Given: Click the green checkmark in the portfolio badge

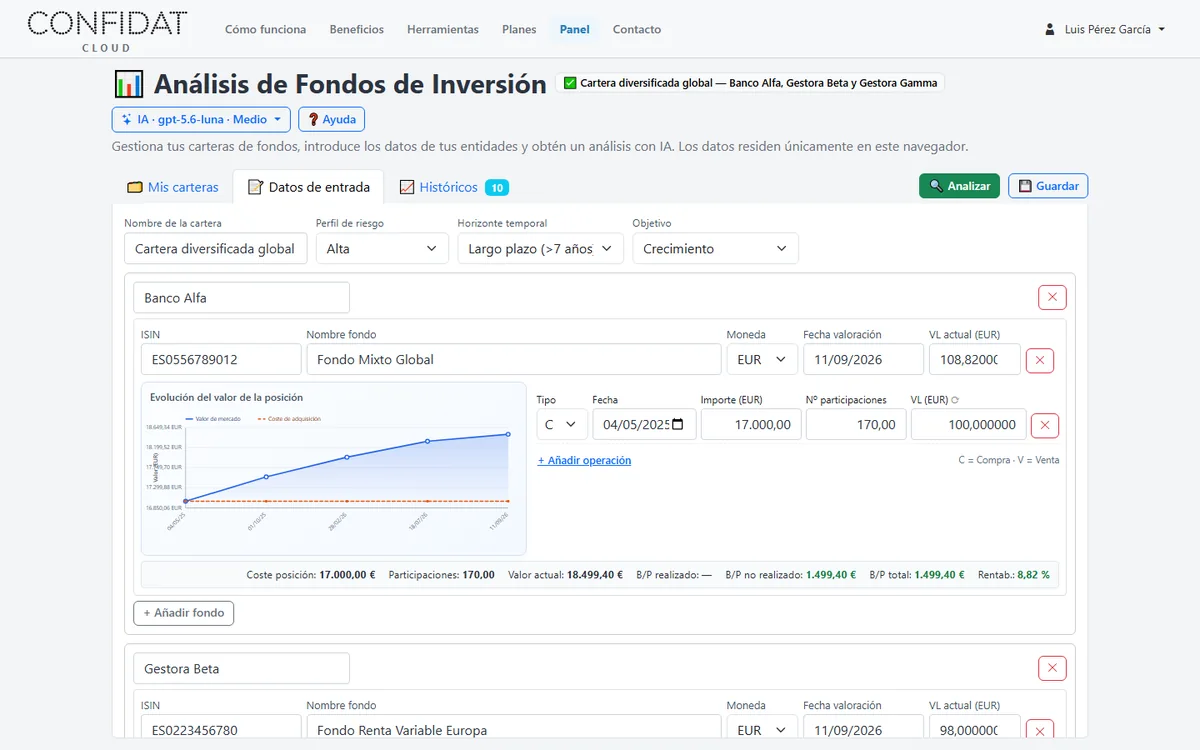Looking at the screenshot, I should pos(570,83).
